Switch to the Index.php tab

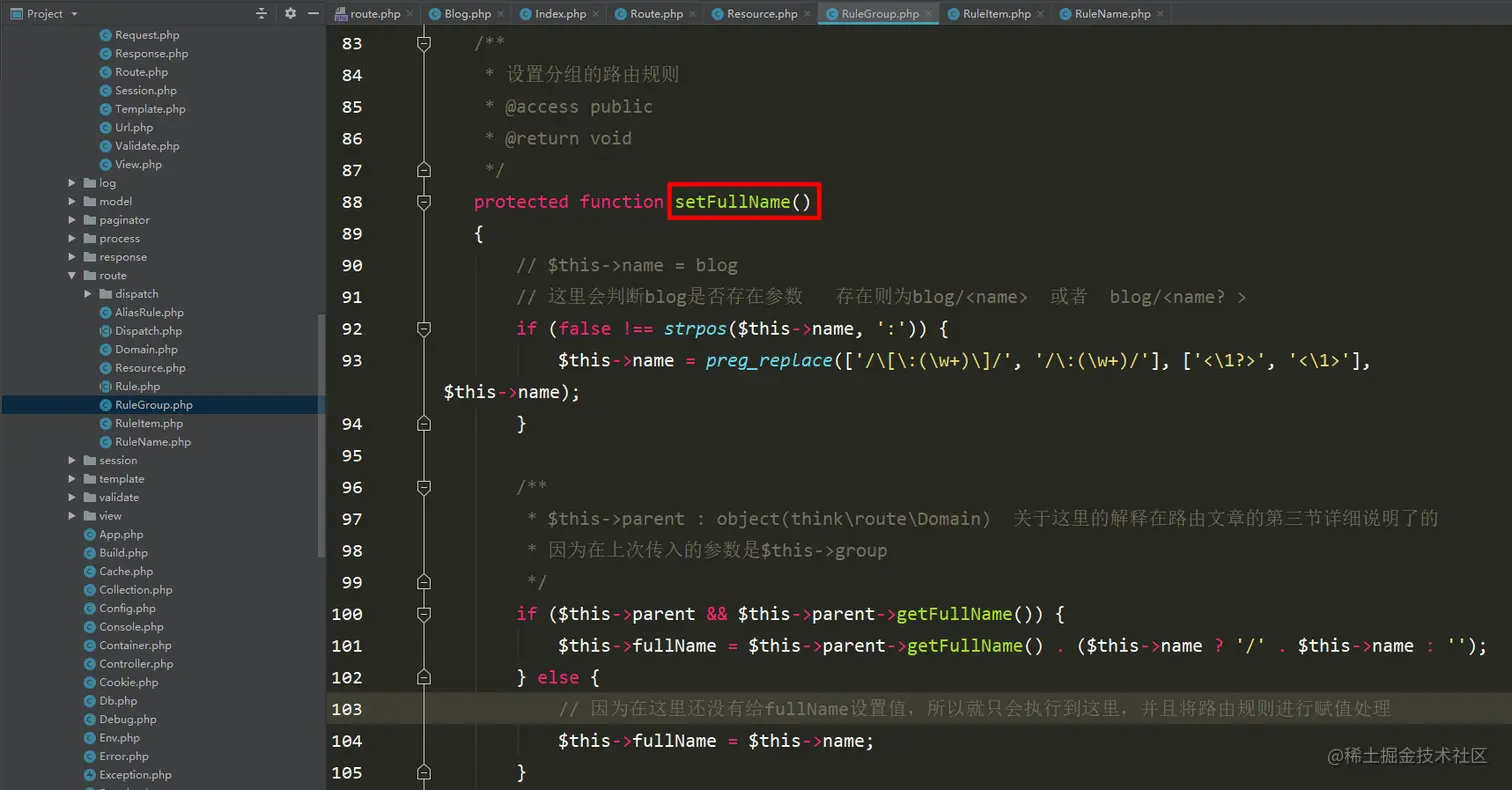tap(561, 14)
